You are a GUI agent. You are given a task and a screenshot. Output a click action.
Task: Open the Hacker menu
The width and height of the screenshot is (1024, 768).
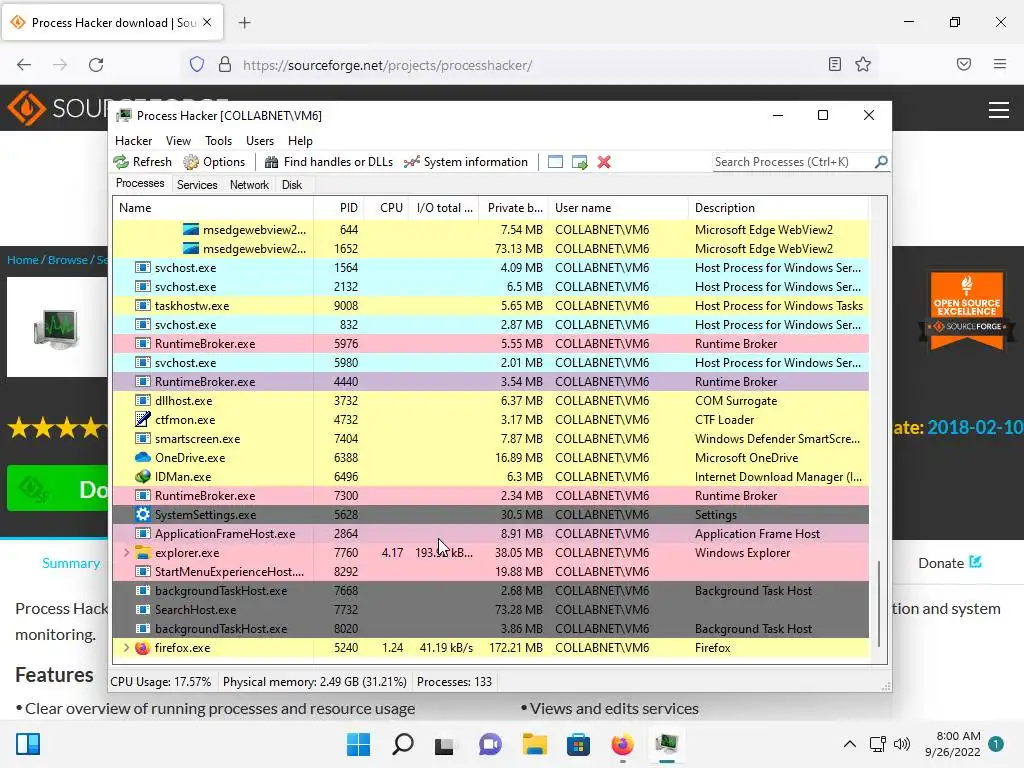(133, 141)
